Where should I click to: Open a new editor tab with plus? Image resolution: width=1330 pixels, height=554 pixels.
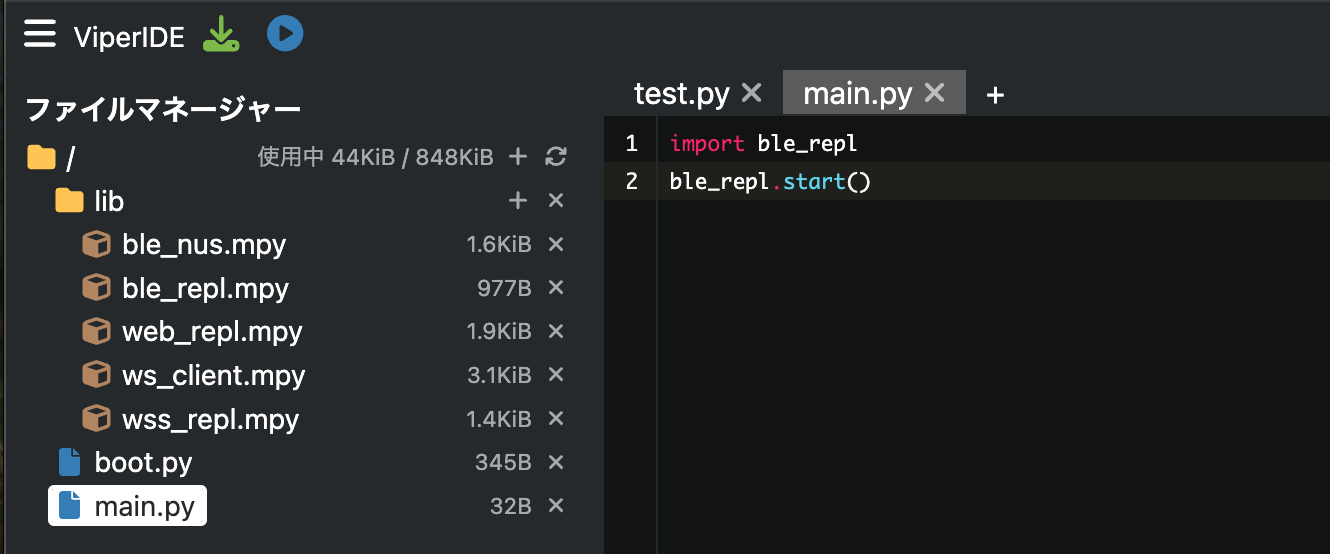[995, 94]
